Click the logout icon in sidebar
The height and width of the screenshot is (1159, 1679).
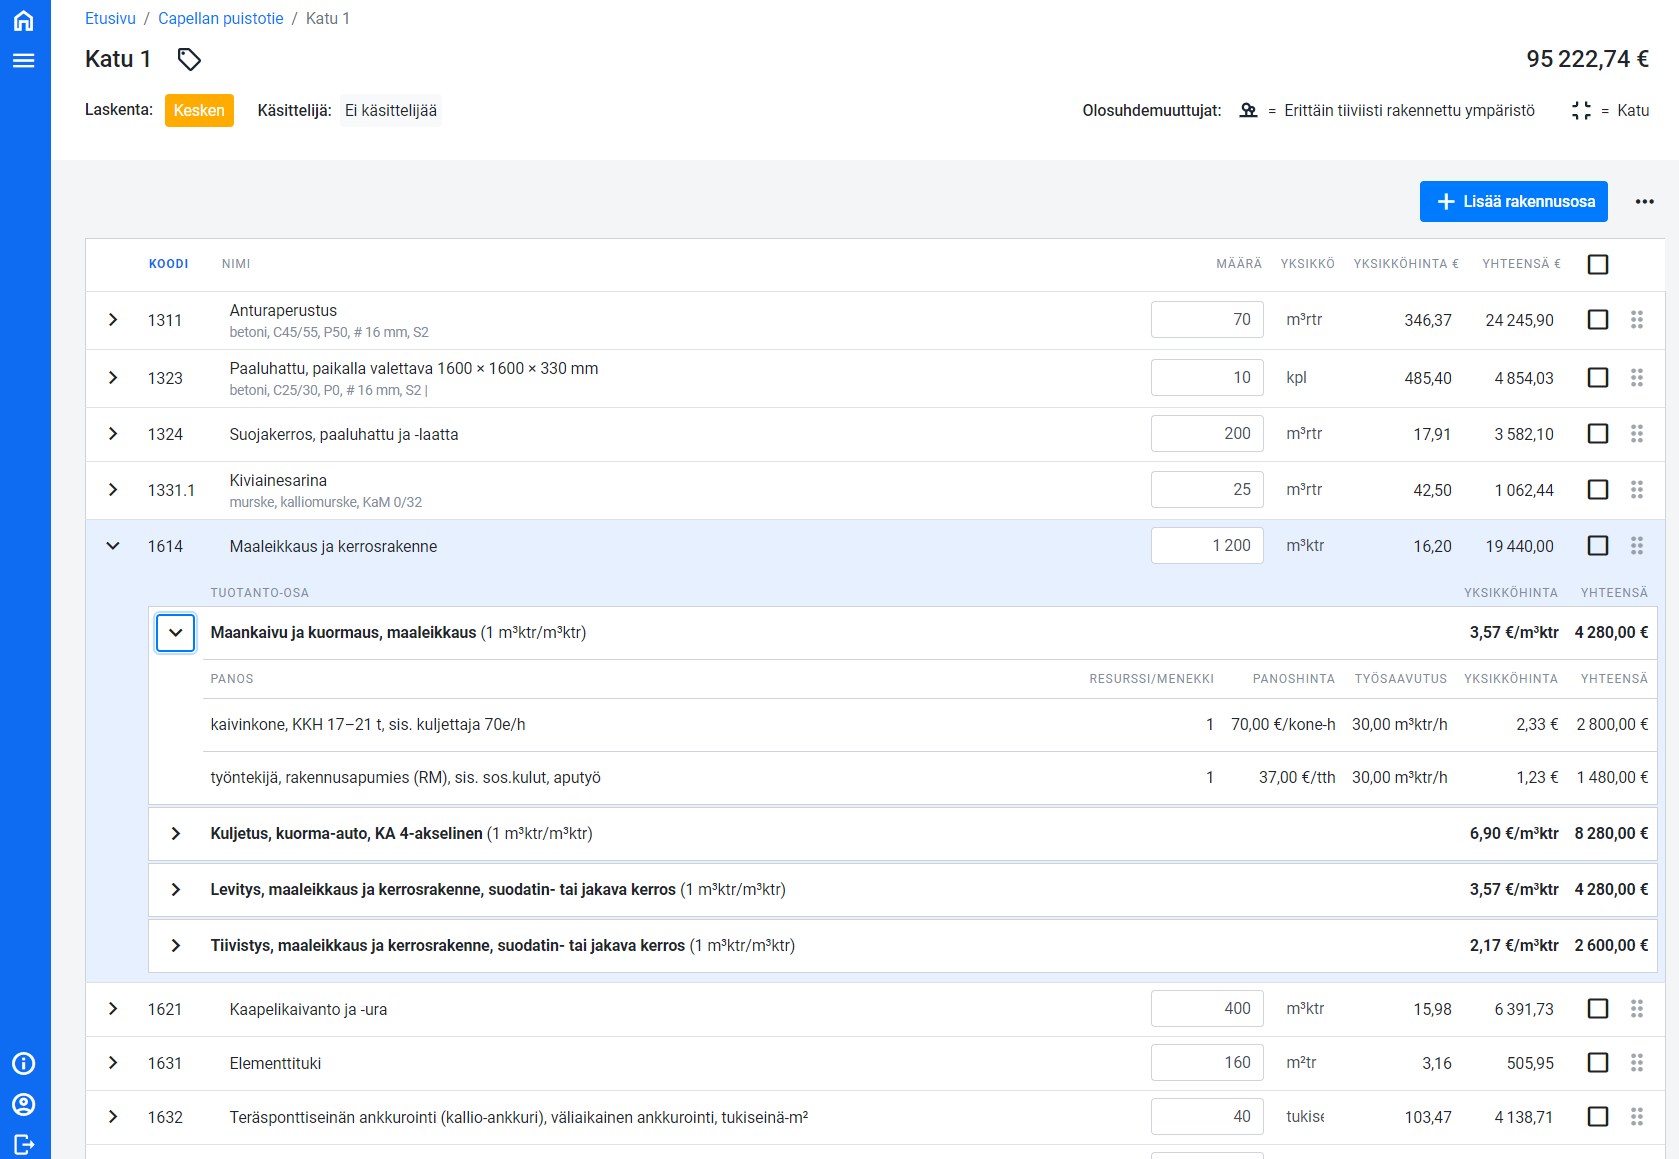pos(24,1144)
